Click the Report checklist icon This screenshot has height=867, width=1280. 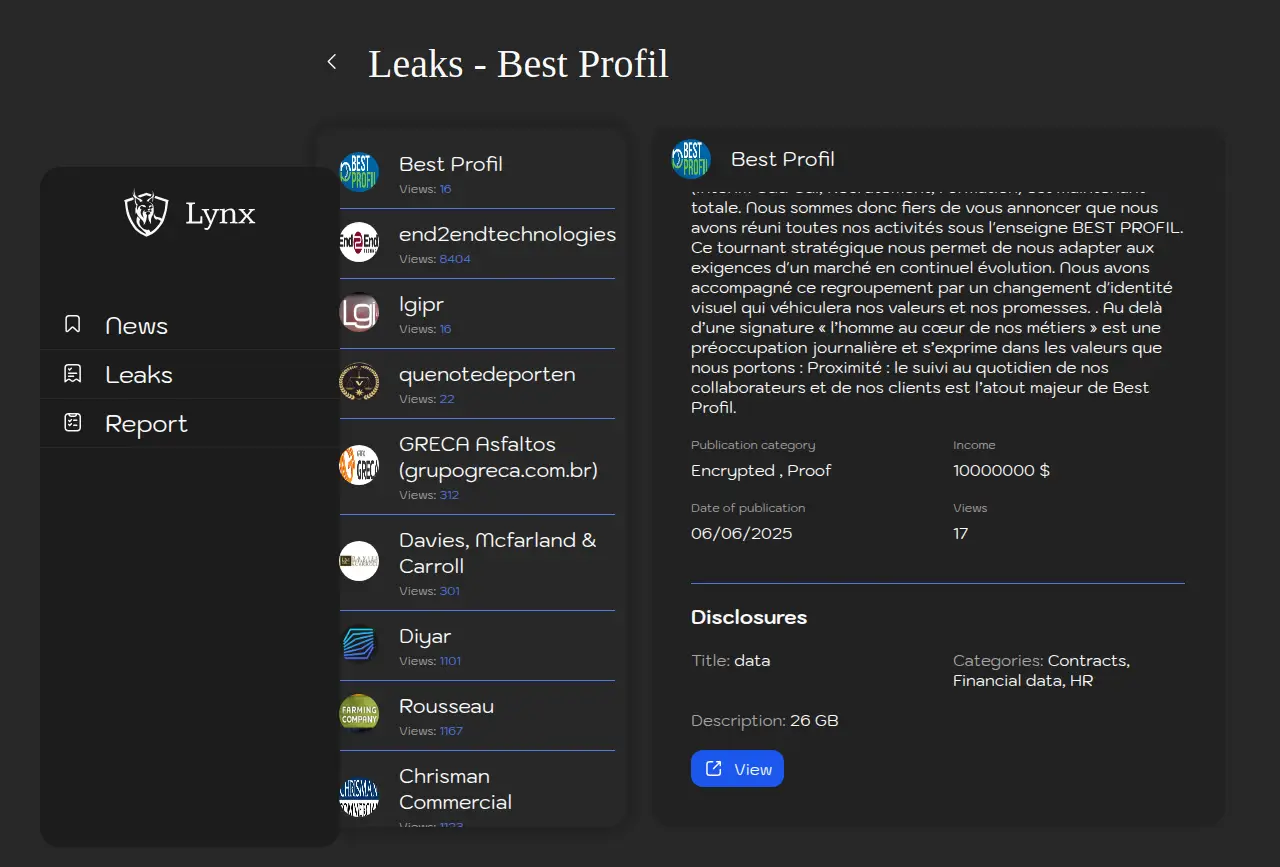tap(73, 423)
